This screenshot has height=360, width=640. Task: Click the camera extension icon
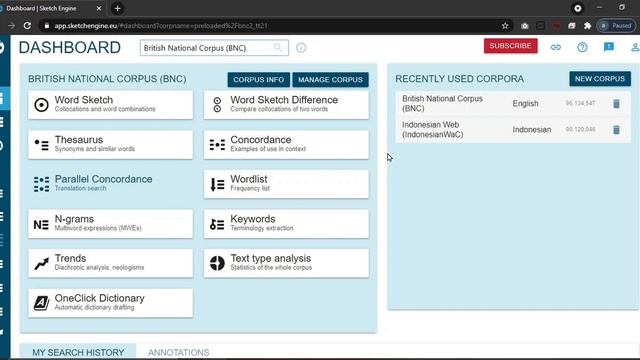(x=524, y=26)
